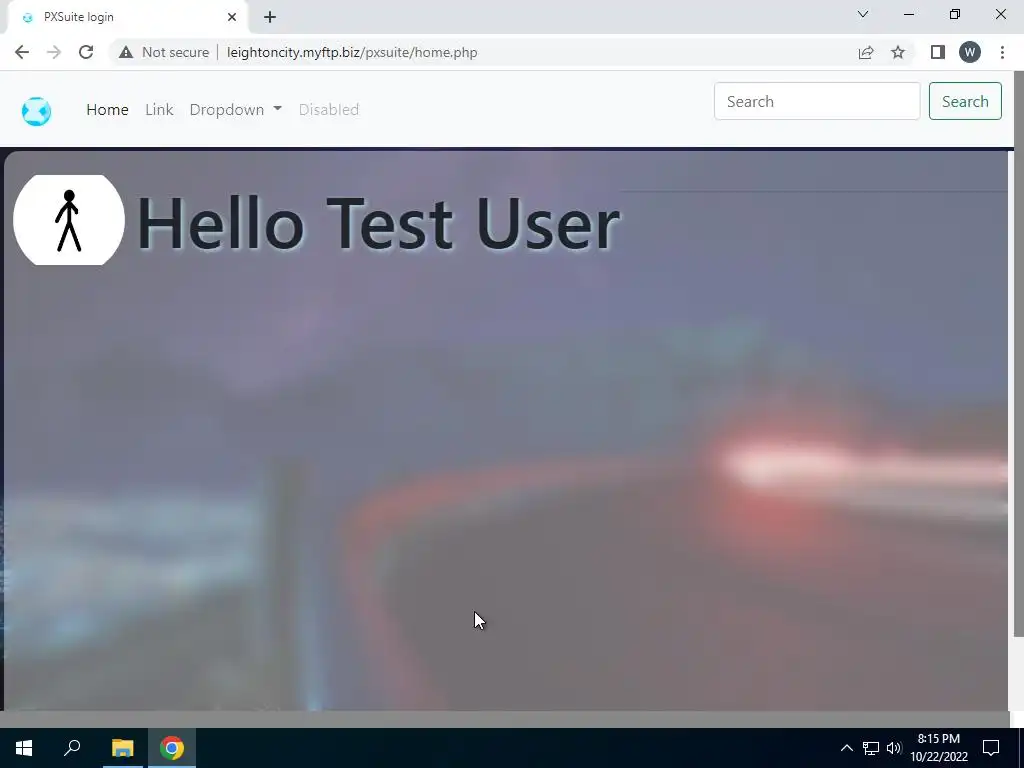Open File Explorer from taskbar
The width and height of the screenshot is (1024, 768).
pyautogui.click(x=122, y=748)
